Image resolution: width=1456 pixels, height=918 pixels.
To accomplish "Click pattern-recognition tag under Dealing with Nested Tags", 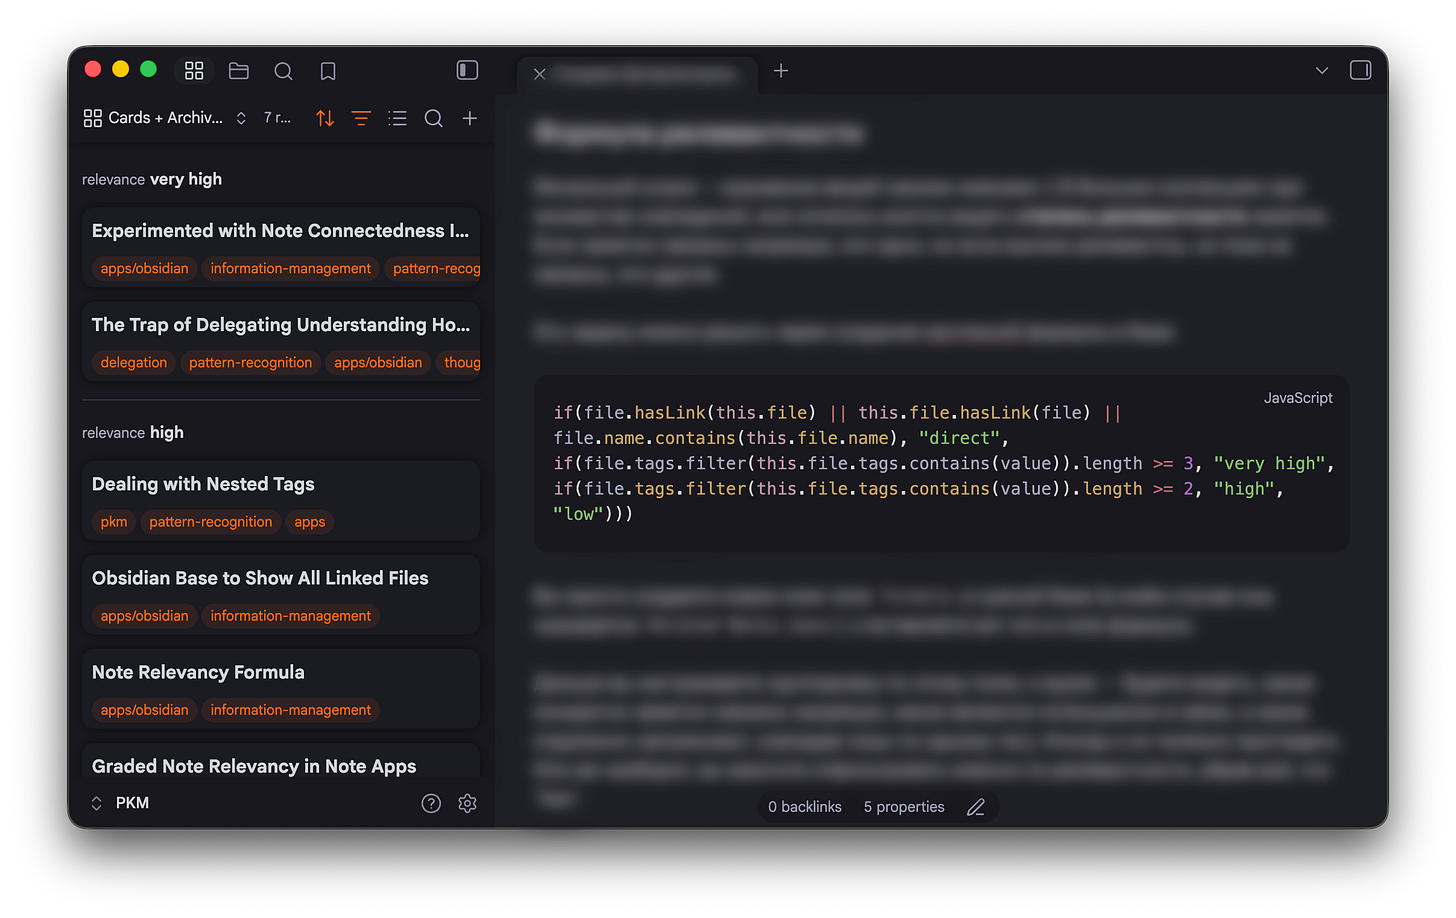I will [211, 522].
